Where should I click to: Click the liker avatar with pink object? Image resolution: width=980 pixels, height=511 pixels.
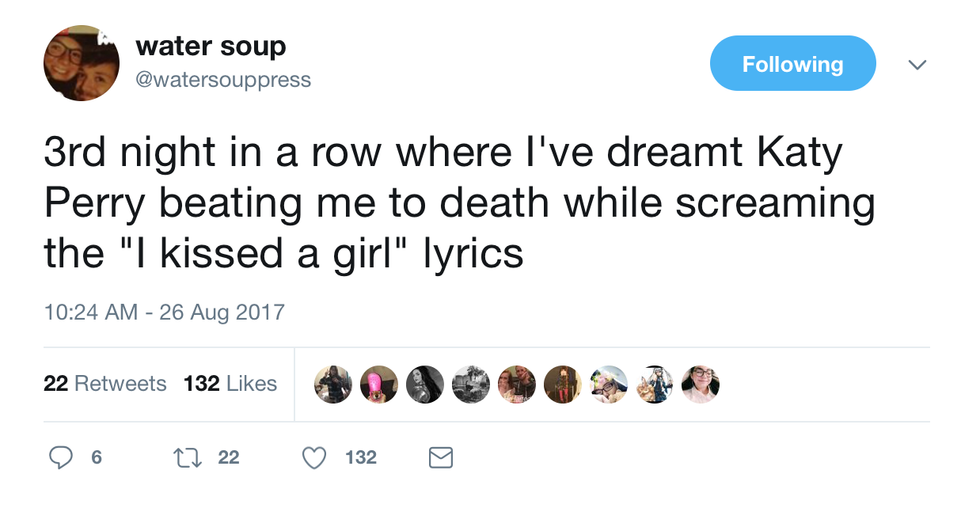click(x=379, y=384)
